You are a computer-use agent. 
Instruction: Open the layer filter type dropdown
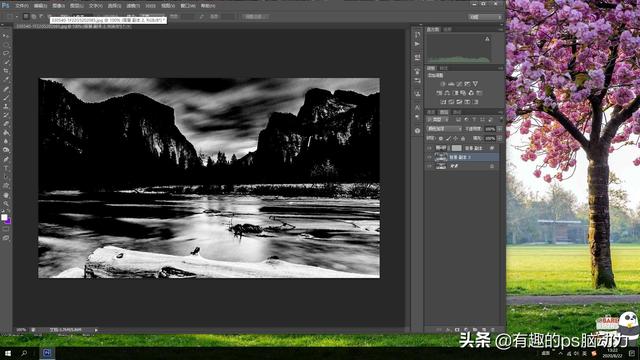(x=438, y=120)
